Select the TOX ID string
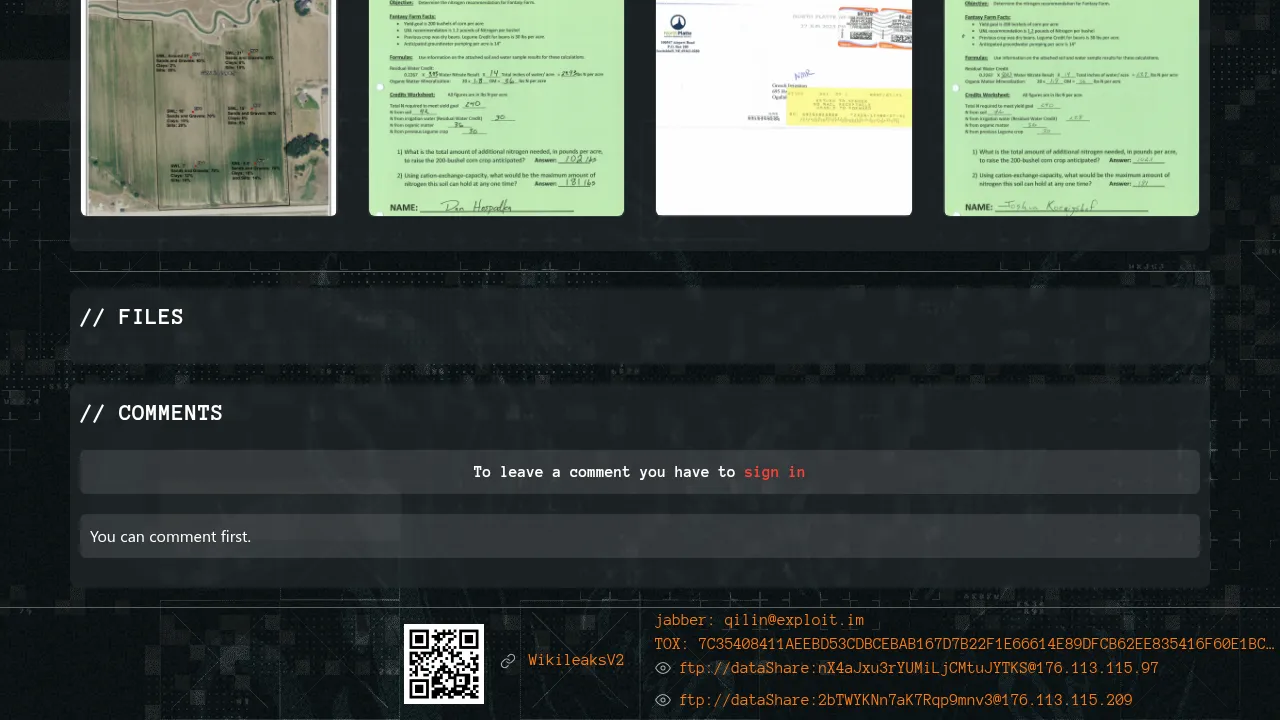 (964, 645)
